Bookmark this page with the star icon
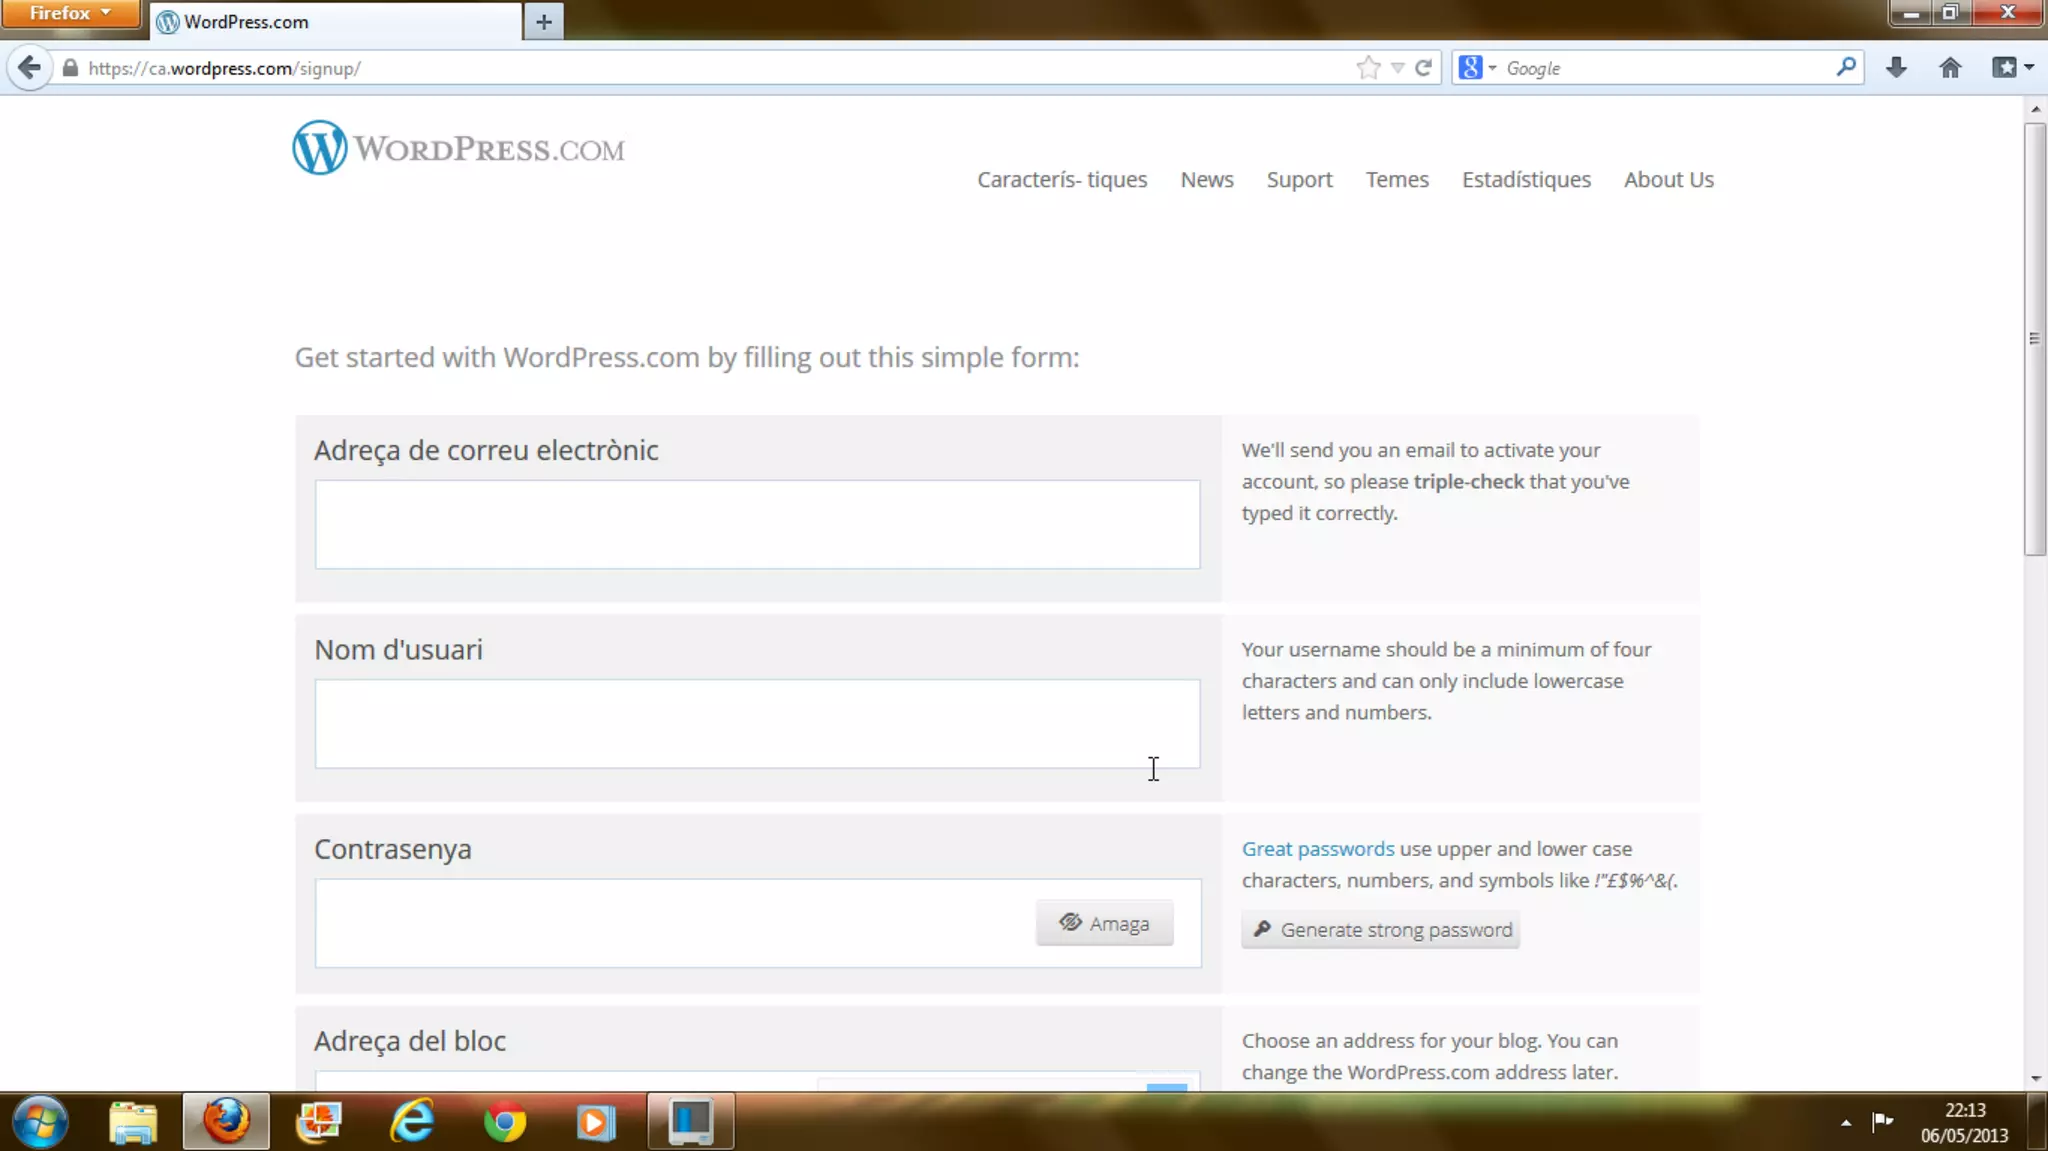The image size is (2048, 1151). (x=1368, y=68)
